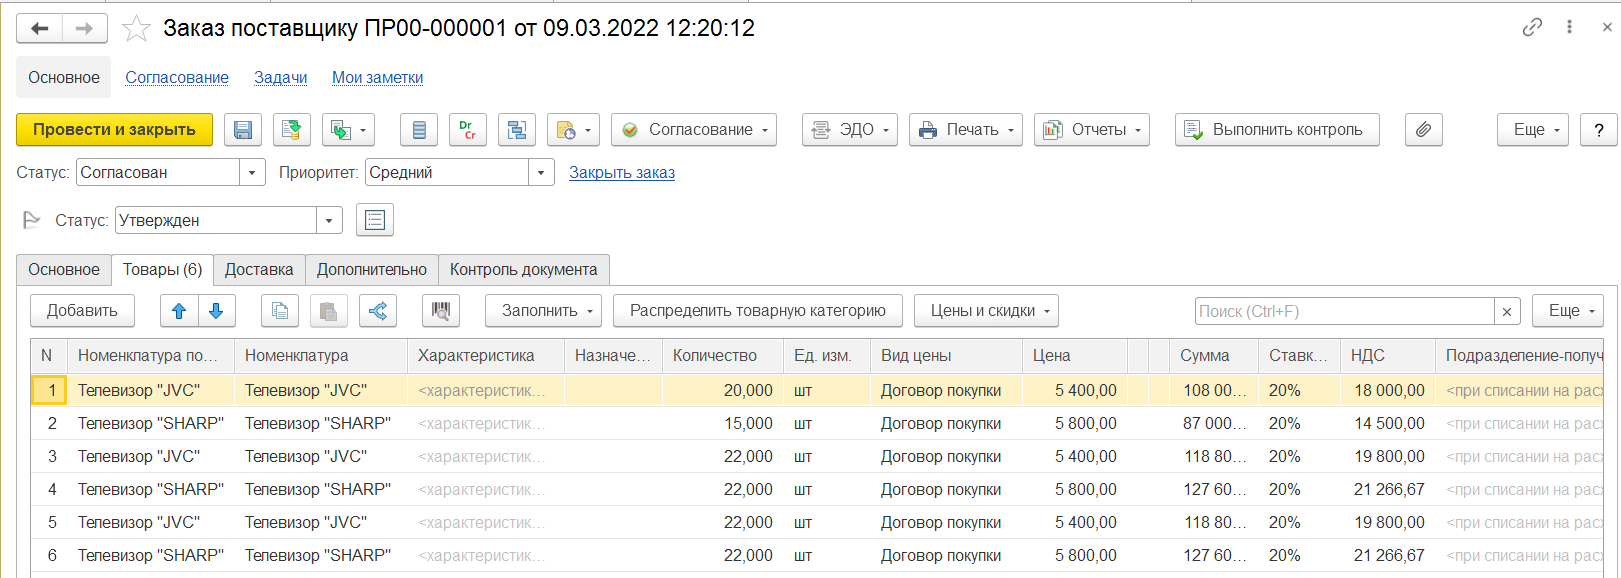The height and width of the screenshot is (578, 1621).
Task: Open the Заполнить dropdown menu
Action: point(544,311)
